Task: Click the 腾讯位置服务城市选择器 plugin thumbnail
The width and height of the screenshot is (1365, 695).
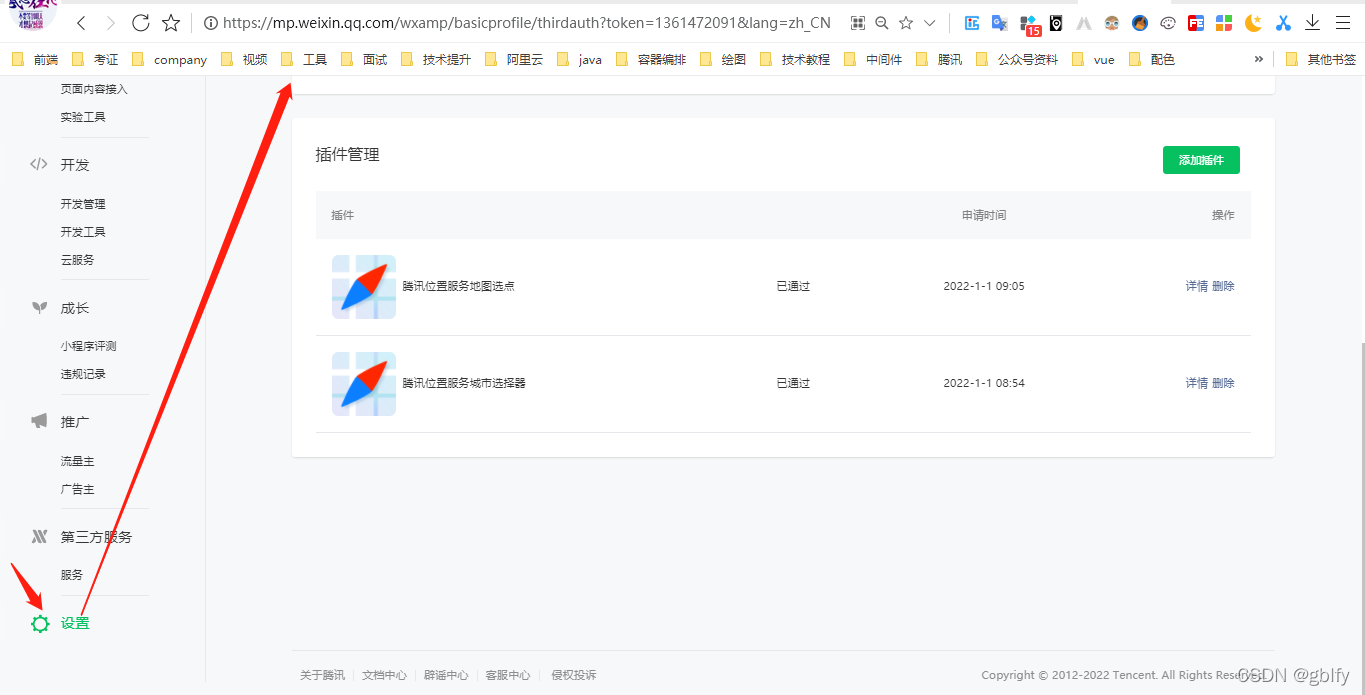Action: click(364, 384)
